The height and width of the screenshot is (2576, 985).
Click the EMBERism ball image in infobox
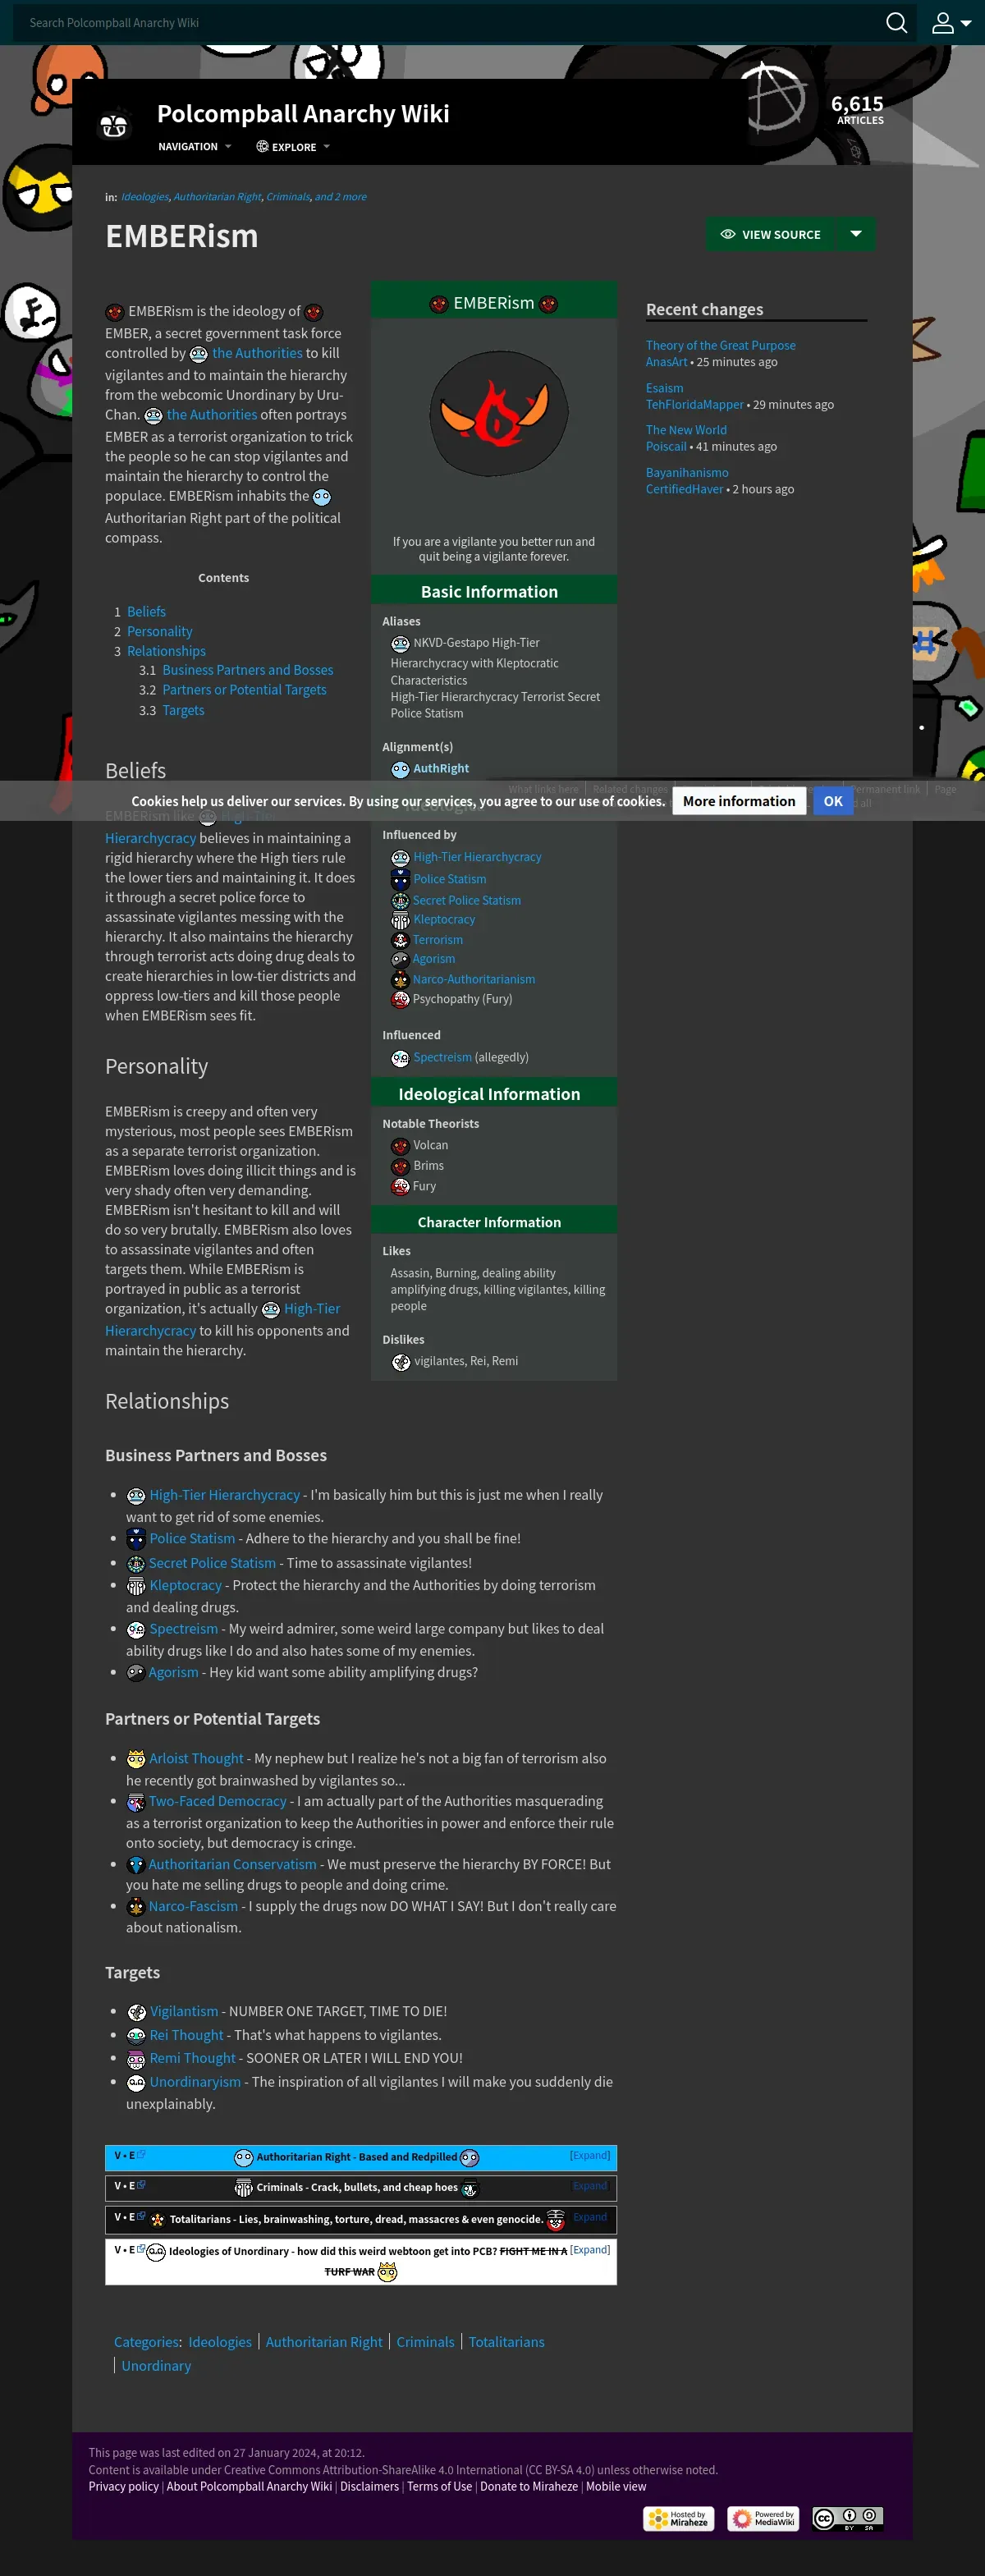(x=499, y=413)
